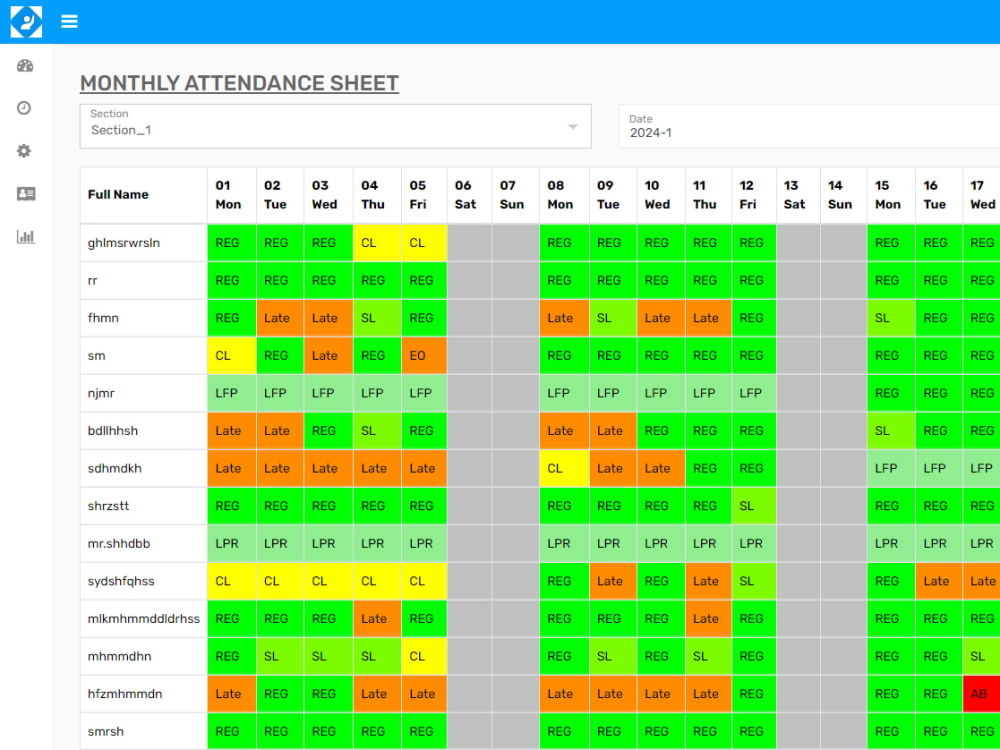Click the name rr
1000x750 pixels.
(x=92, y=281)
